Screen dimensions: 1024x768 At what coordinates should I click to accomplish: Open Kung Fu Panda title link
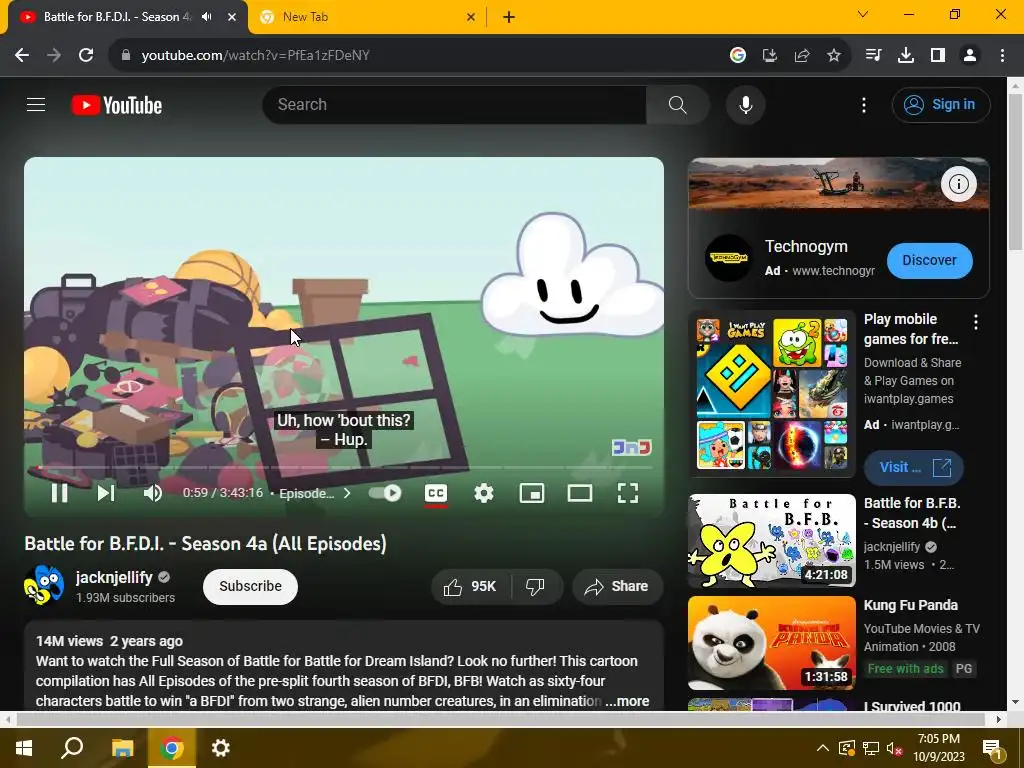pyautogui.click(x=910, y=605)
